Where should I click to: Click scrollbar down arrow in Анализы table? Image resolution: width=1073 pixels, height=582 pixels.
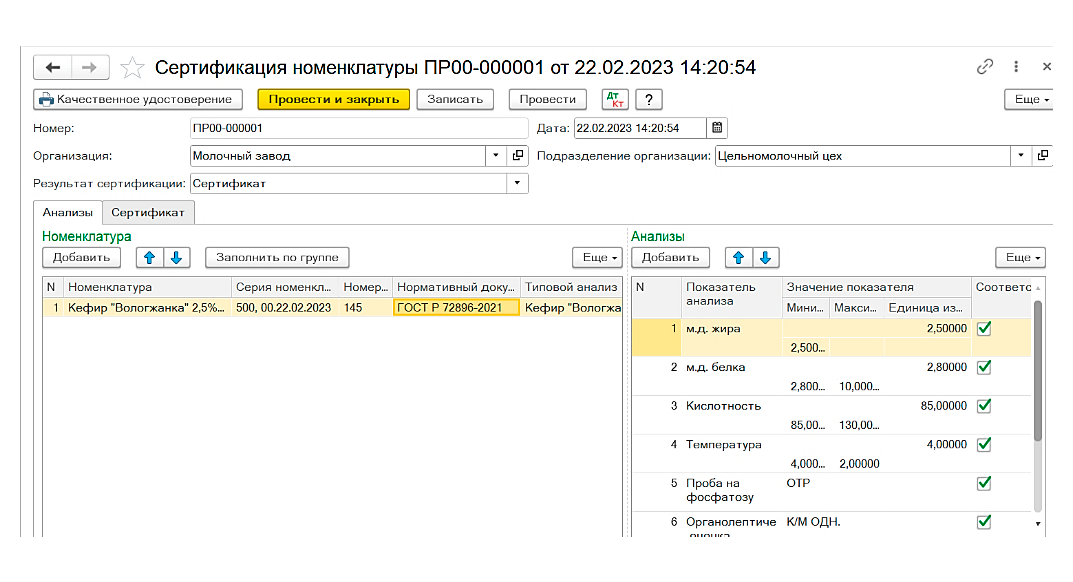[x=1037, y=524]
